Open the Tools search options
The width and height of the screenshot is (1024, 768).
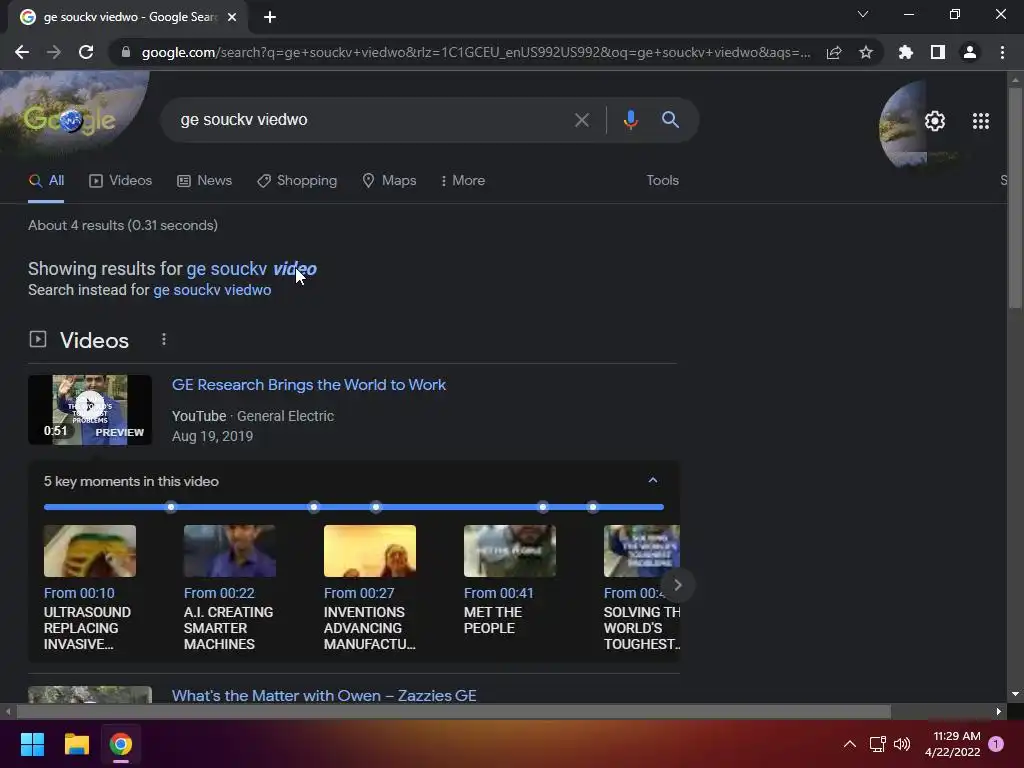pyautogui.click(x=662, y=180)
